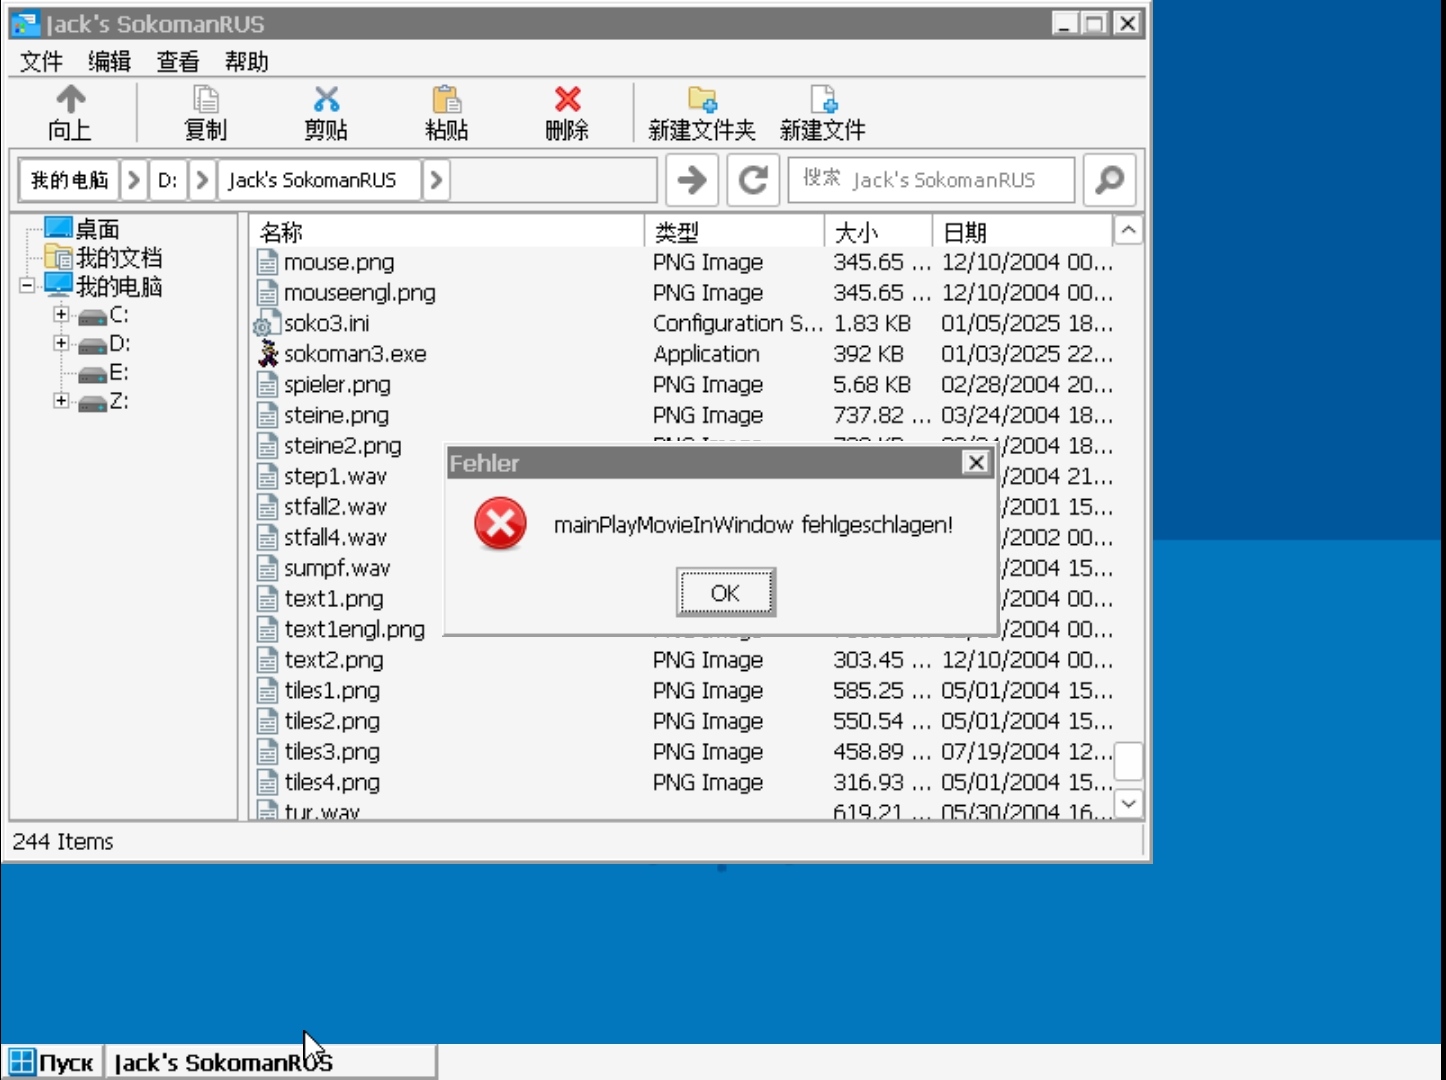Screen dimensions: 1446x1080
Task: Select the My Documents (我的文档) folder icon
Action: click(58, 258)
